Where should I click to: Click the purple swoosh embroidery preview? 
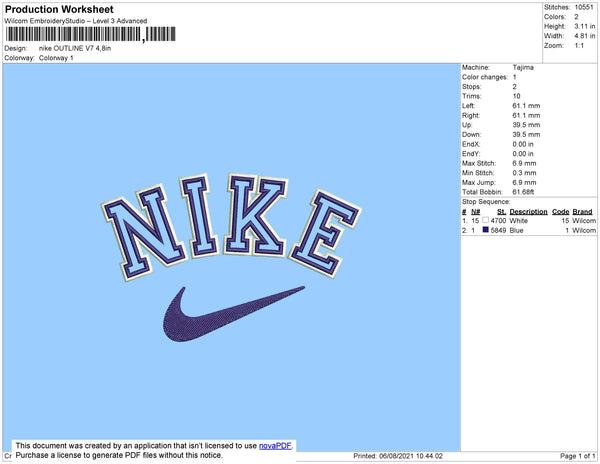pos(234,314)
